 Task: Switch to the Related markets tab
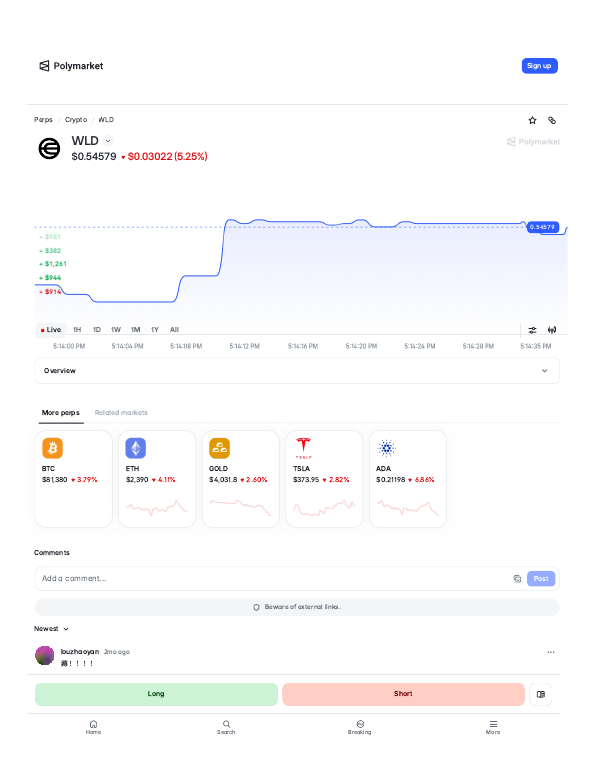click(121, 412)
